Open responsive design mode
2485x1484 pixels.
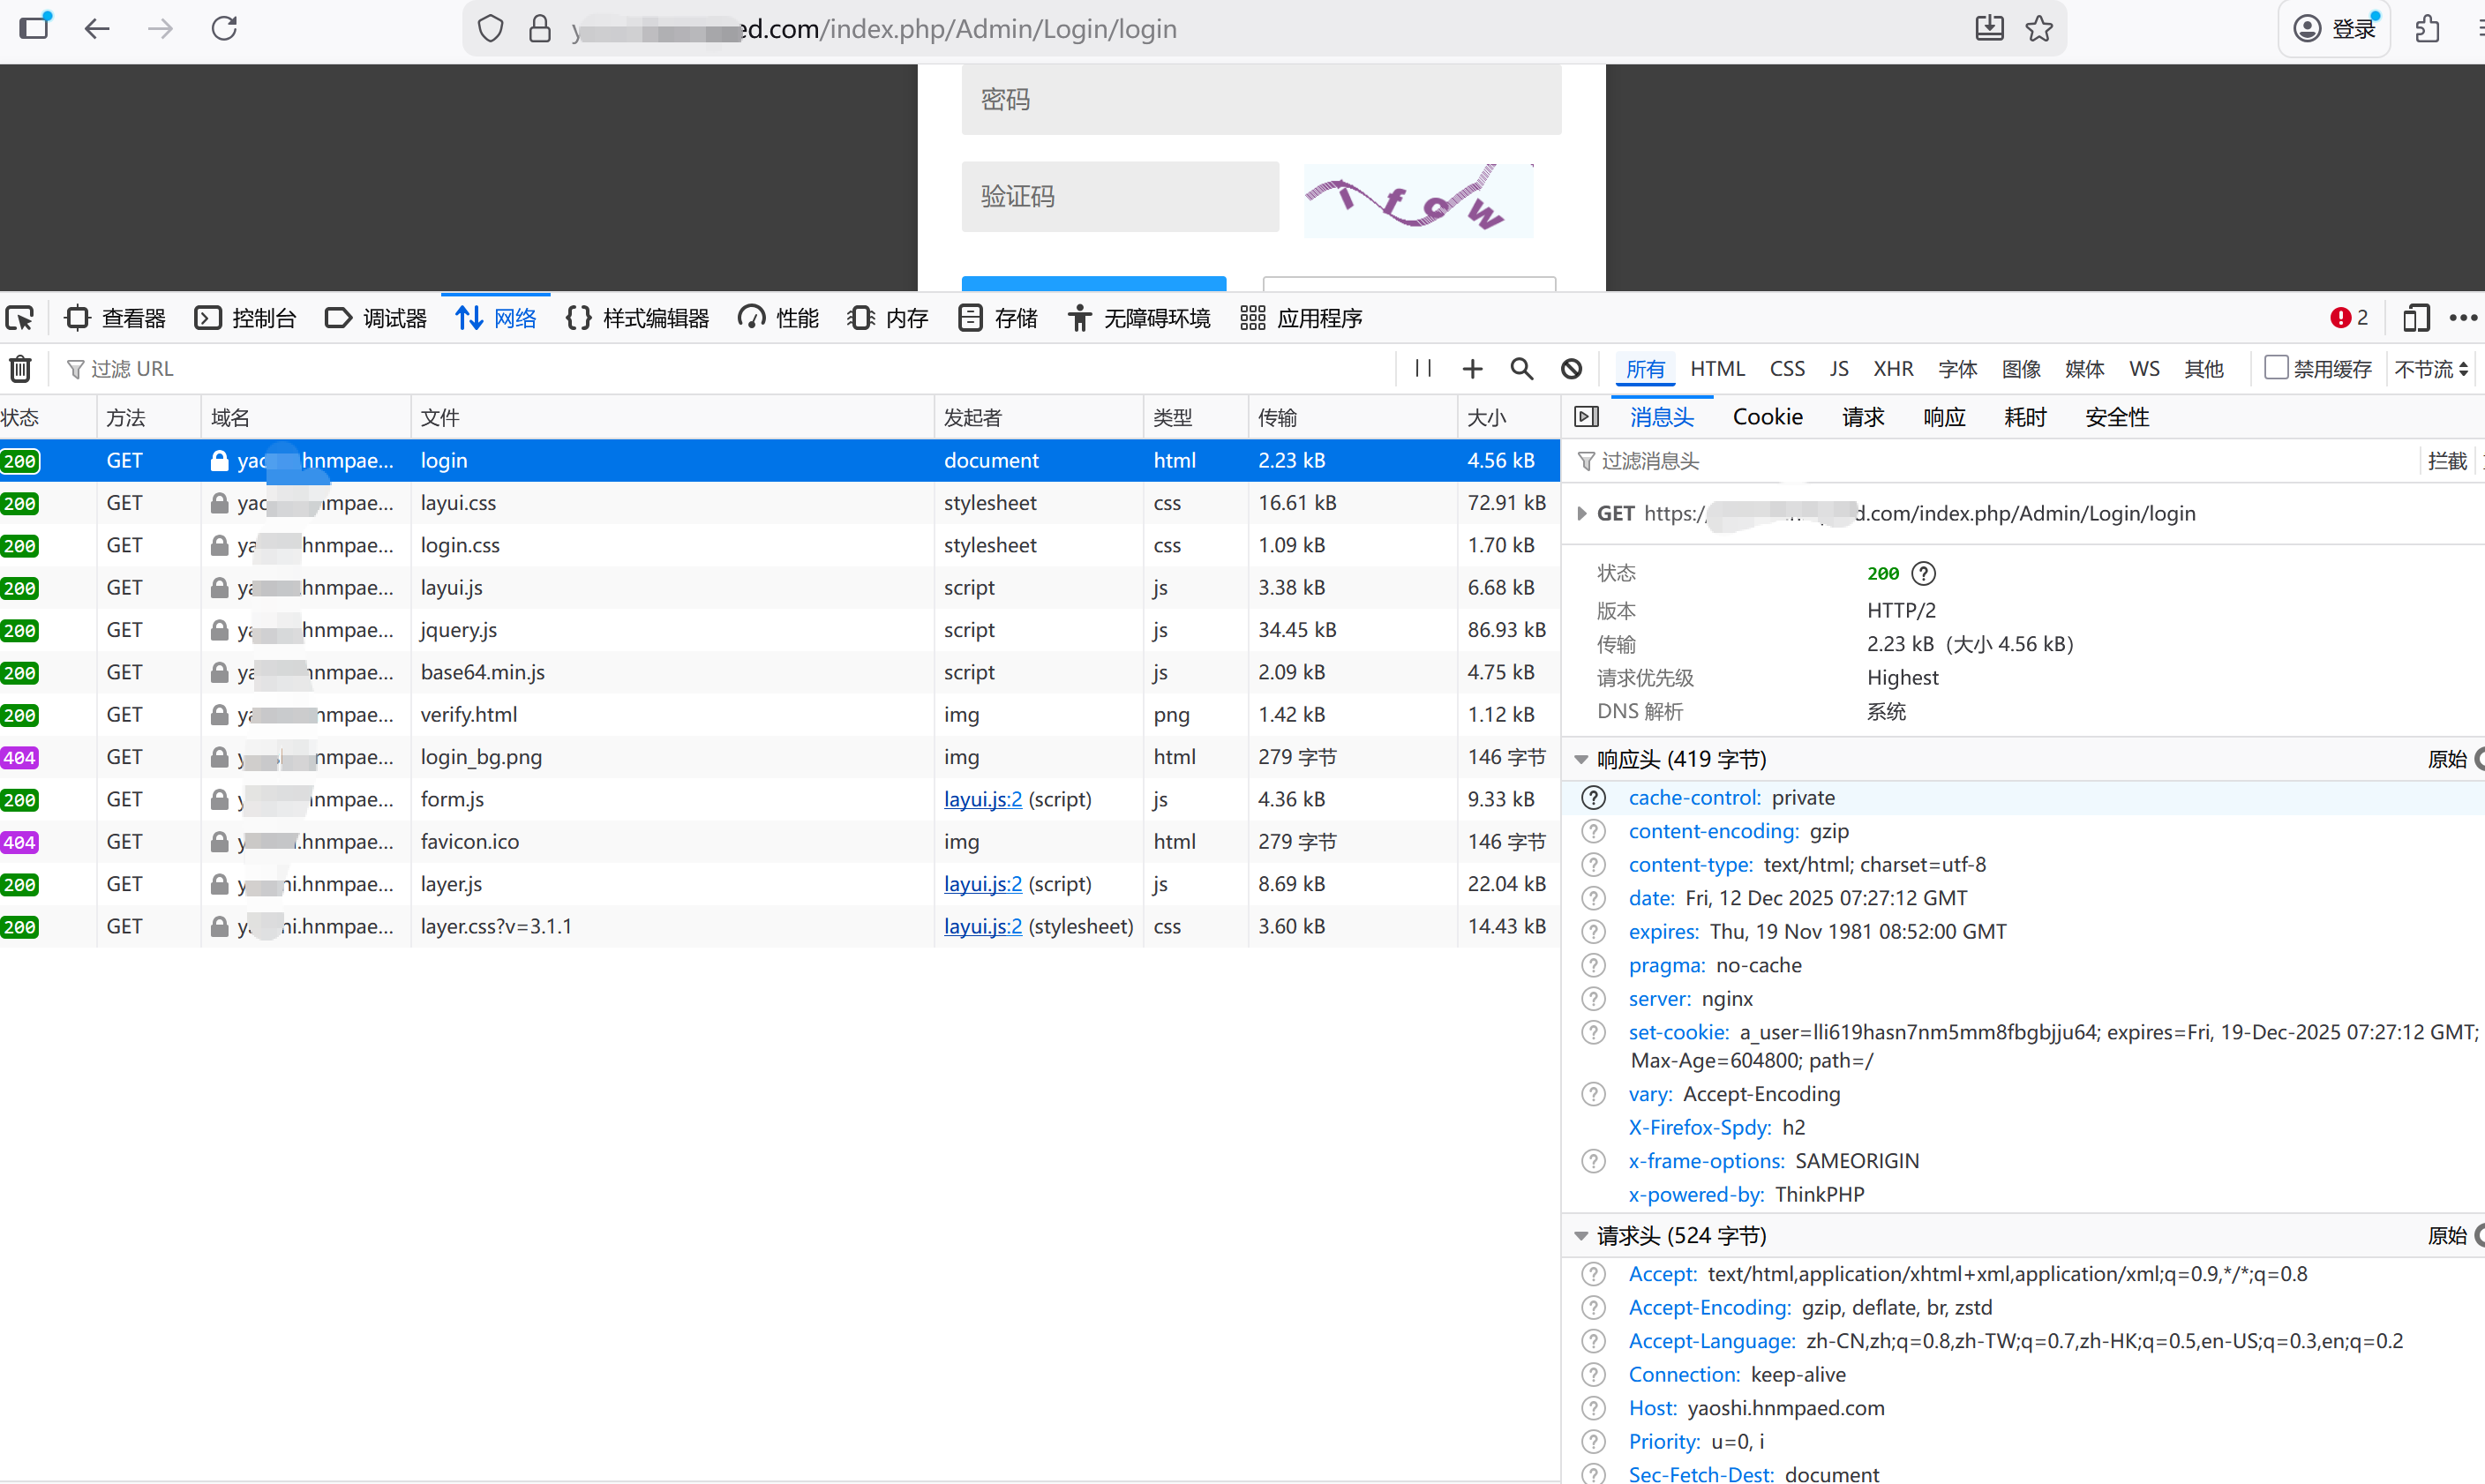coord(2416,317)
